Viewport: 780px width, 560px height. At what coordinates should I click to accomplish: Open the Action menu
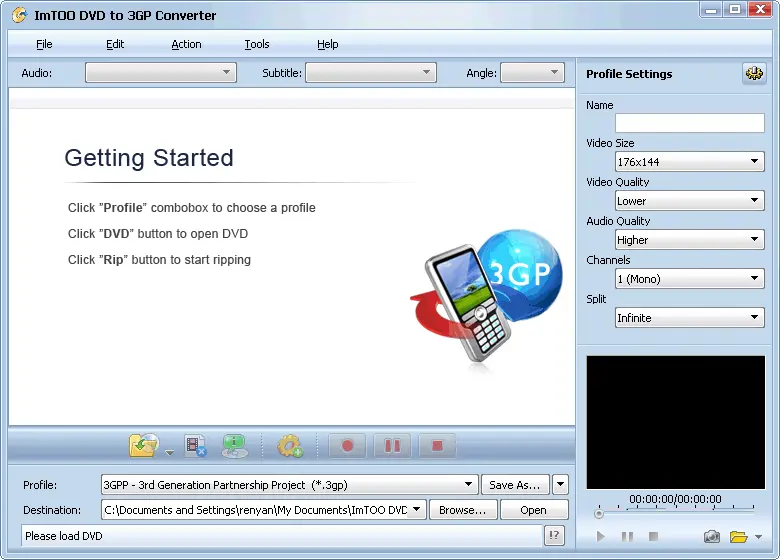pyautogui.click(x=186, y=44)
